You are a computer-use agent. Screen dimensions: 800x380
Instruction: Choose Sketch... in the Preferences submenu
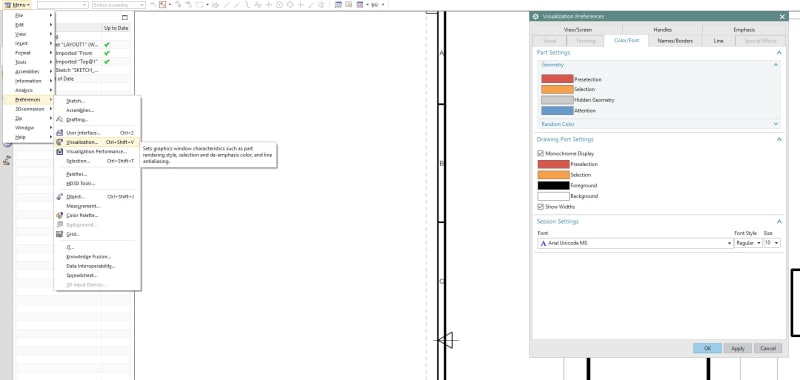[x=96, y=101]
